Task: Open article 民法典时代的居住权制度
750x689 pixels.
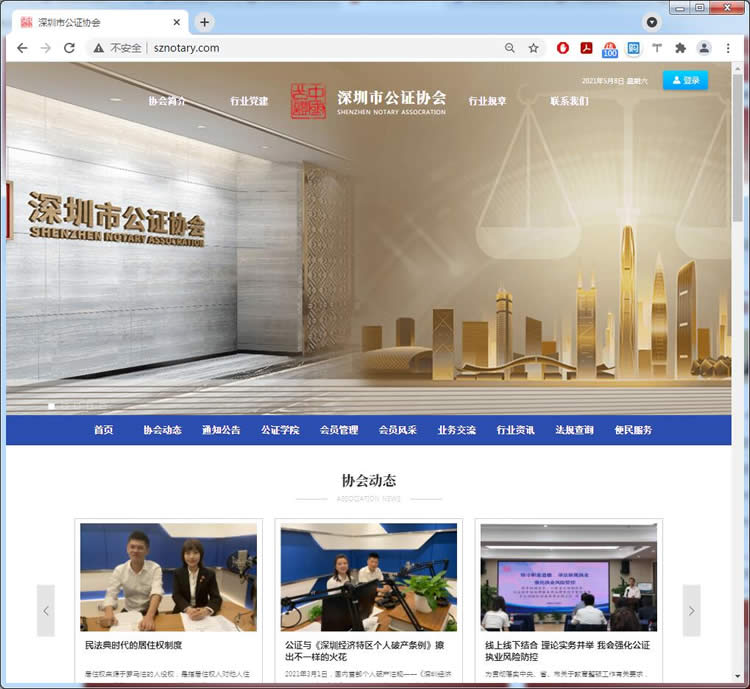Action: click(133, 645)
